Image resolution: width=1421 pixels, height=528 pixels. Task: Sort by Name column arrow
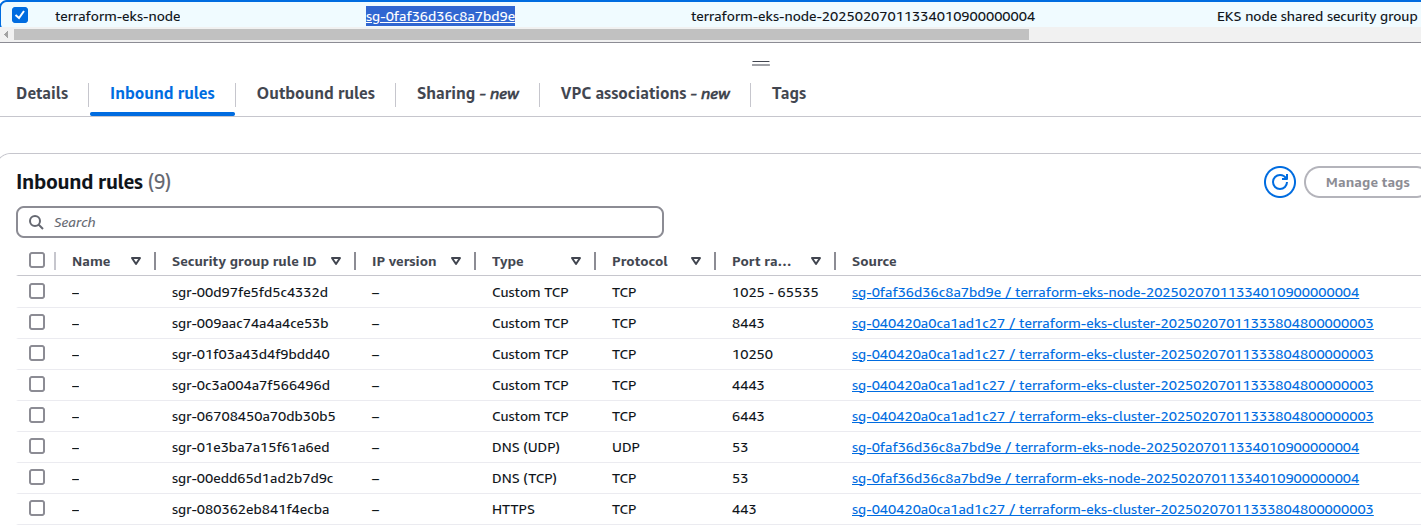[136, 261]
